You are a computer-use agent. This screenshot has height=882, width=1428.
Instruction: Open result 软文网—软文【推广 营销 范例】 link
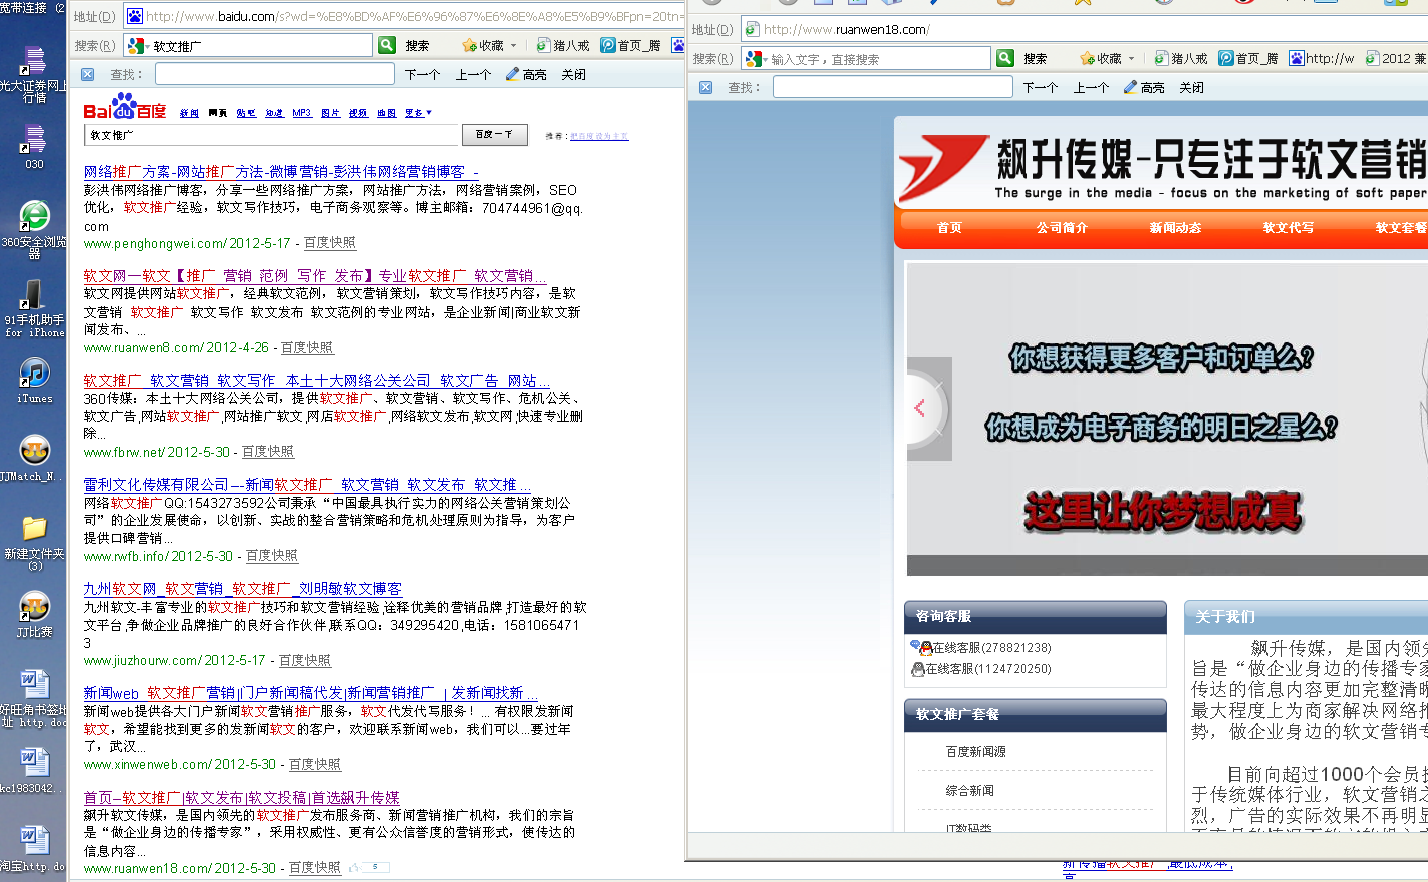pyautogui.click(x=315, y=276)
